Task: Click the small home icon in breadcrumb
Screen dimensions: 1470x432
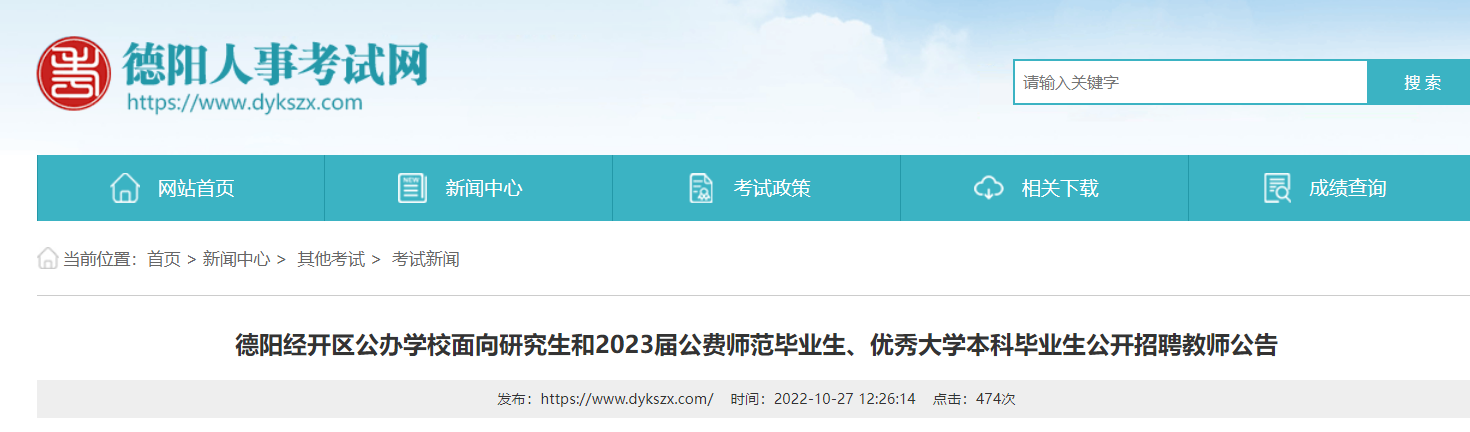Action: pyautogui.click(x=48, y=259)
